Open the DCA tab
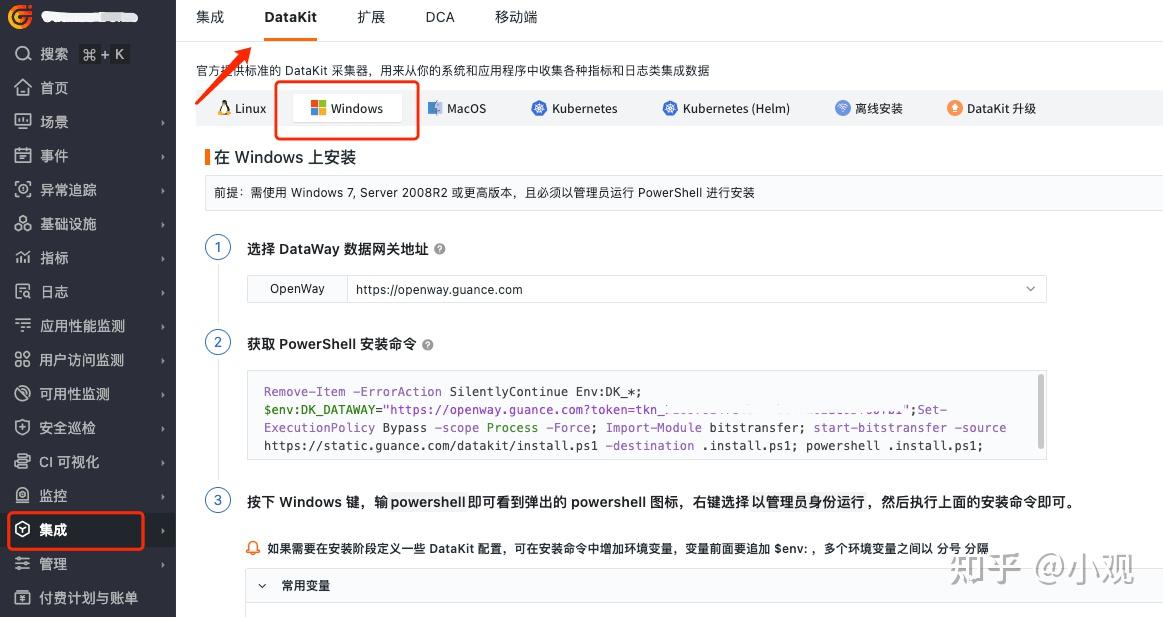This screenshot has width=1163, height=617. [x=440, y=17]
